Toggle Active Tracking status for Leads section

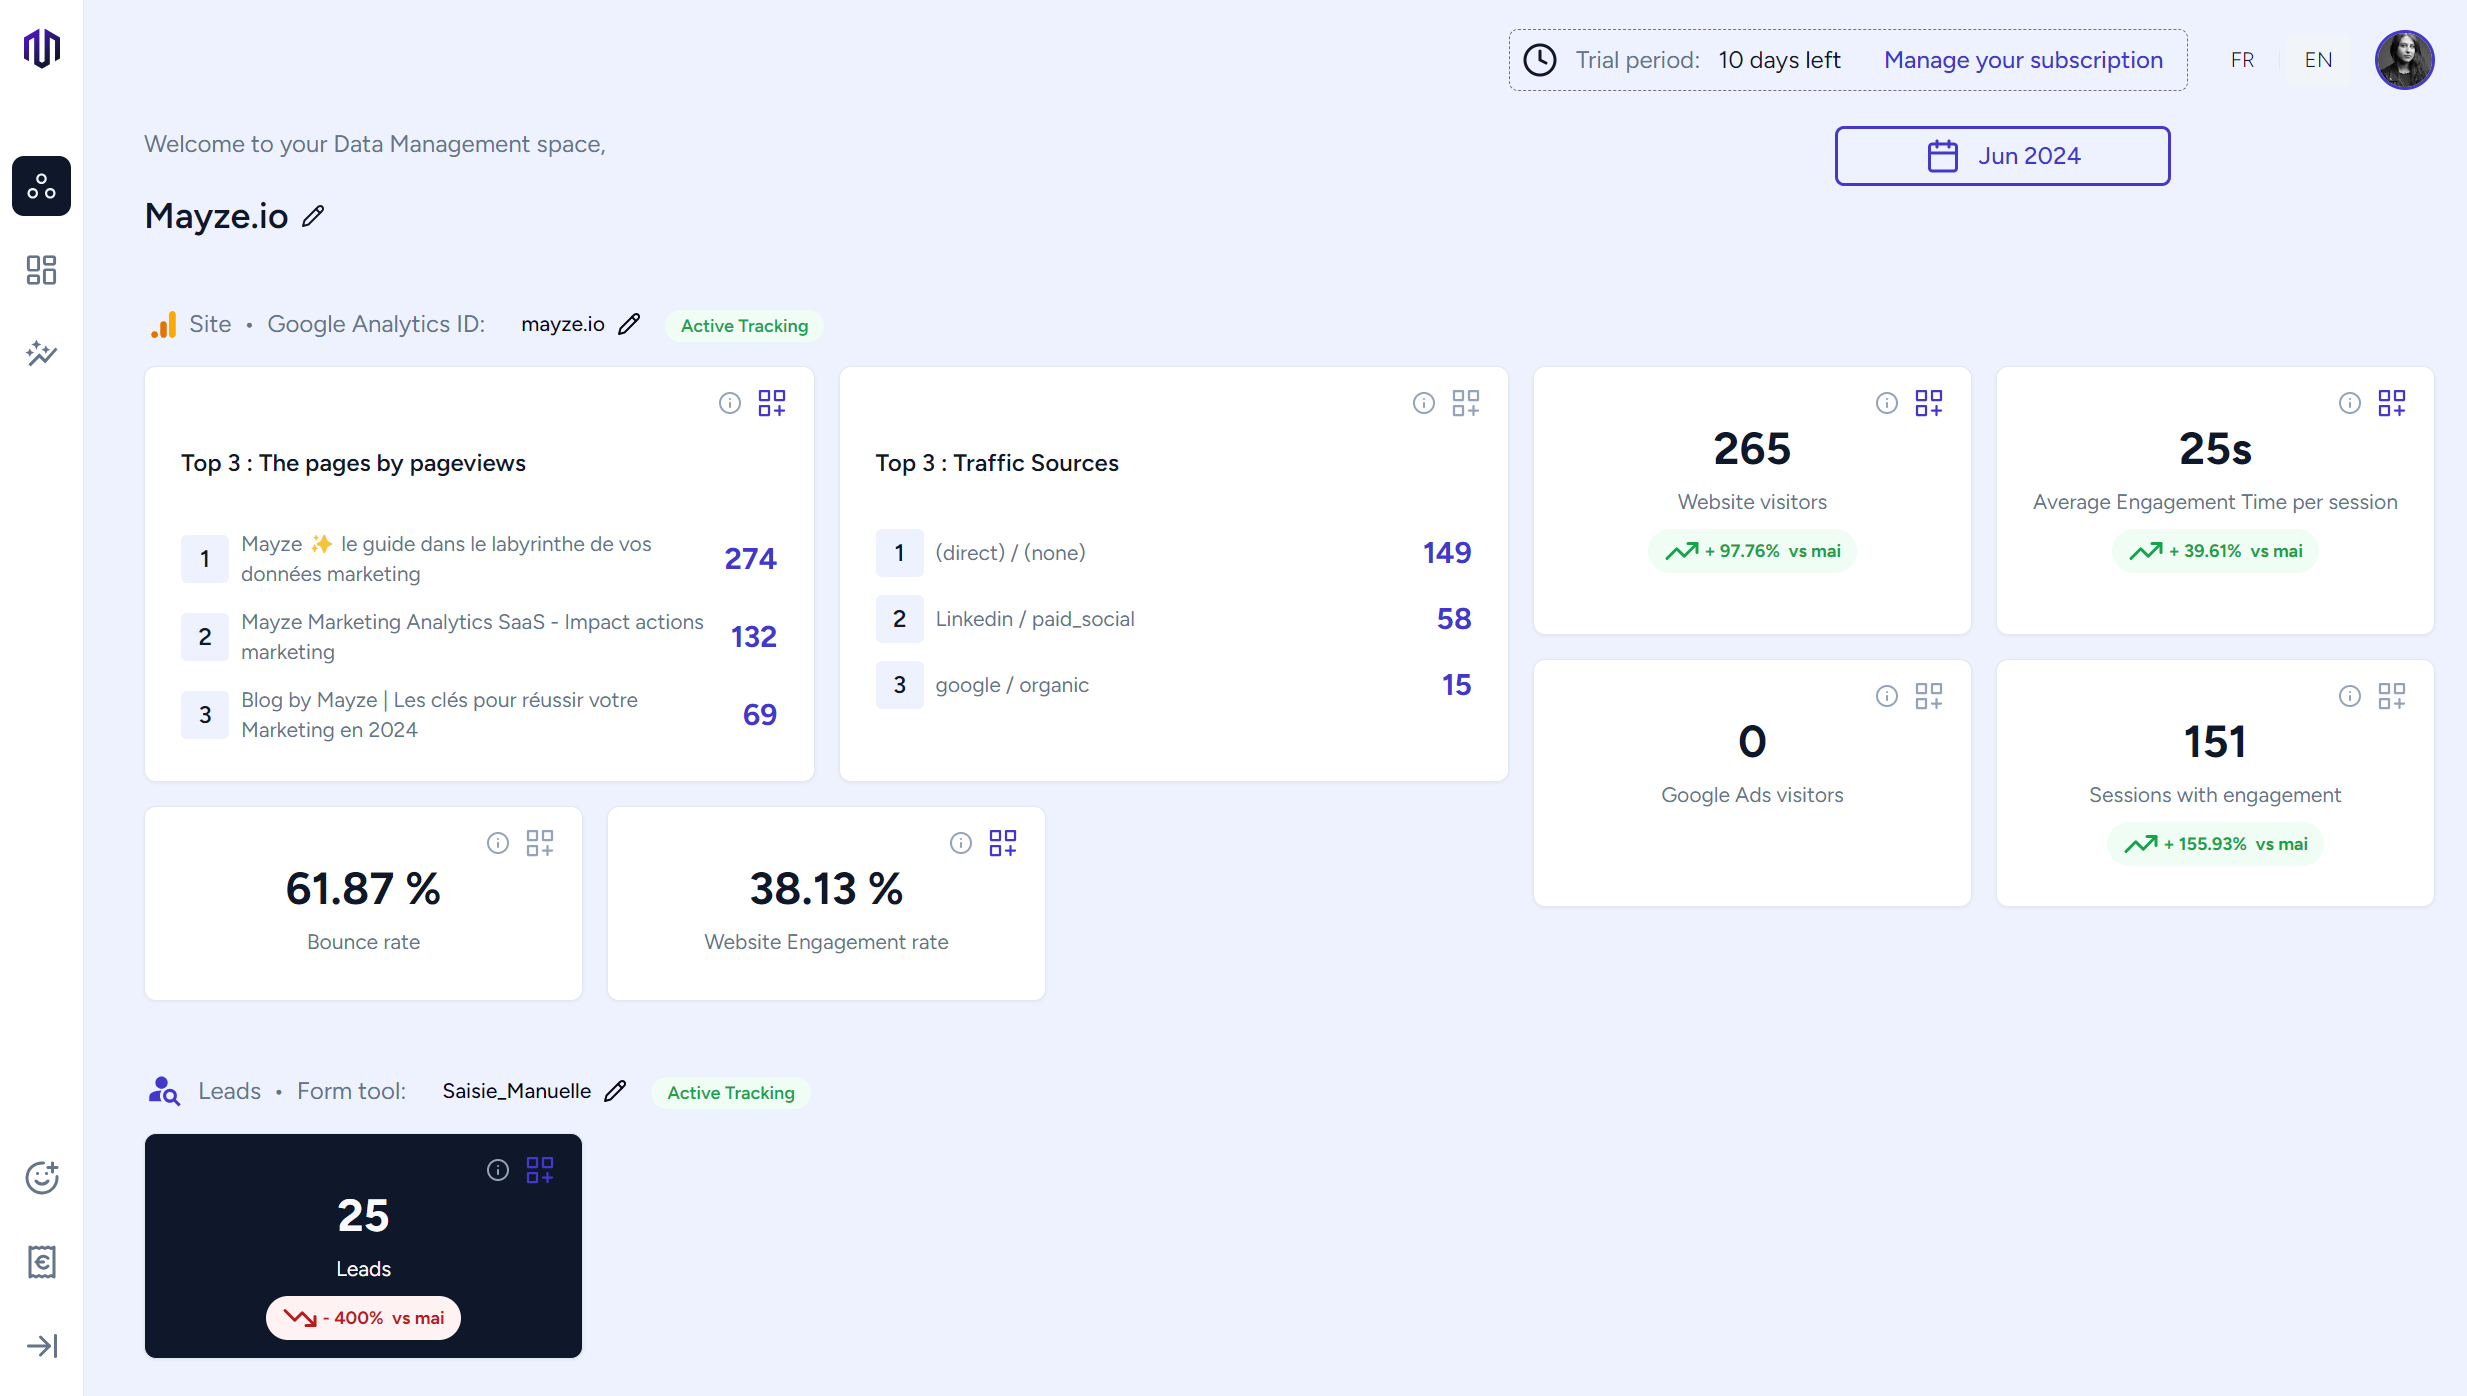(730, 1091)
